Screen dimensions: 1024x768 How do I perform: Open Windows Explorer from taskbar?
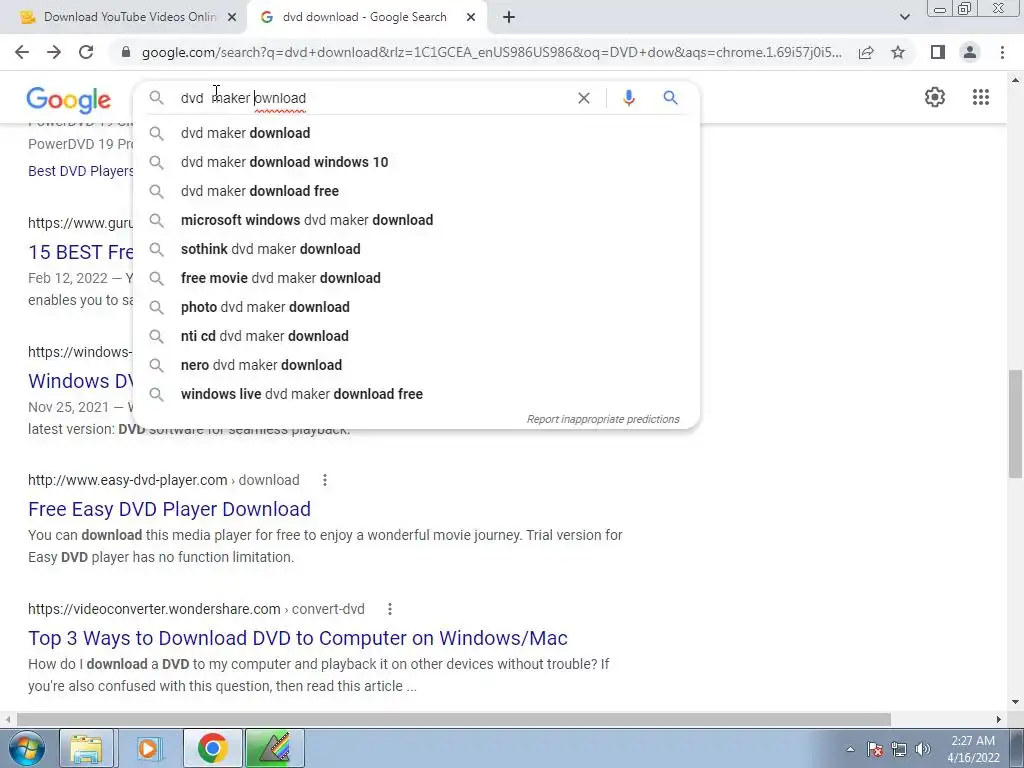point(86,748)
